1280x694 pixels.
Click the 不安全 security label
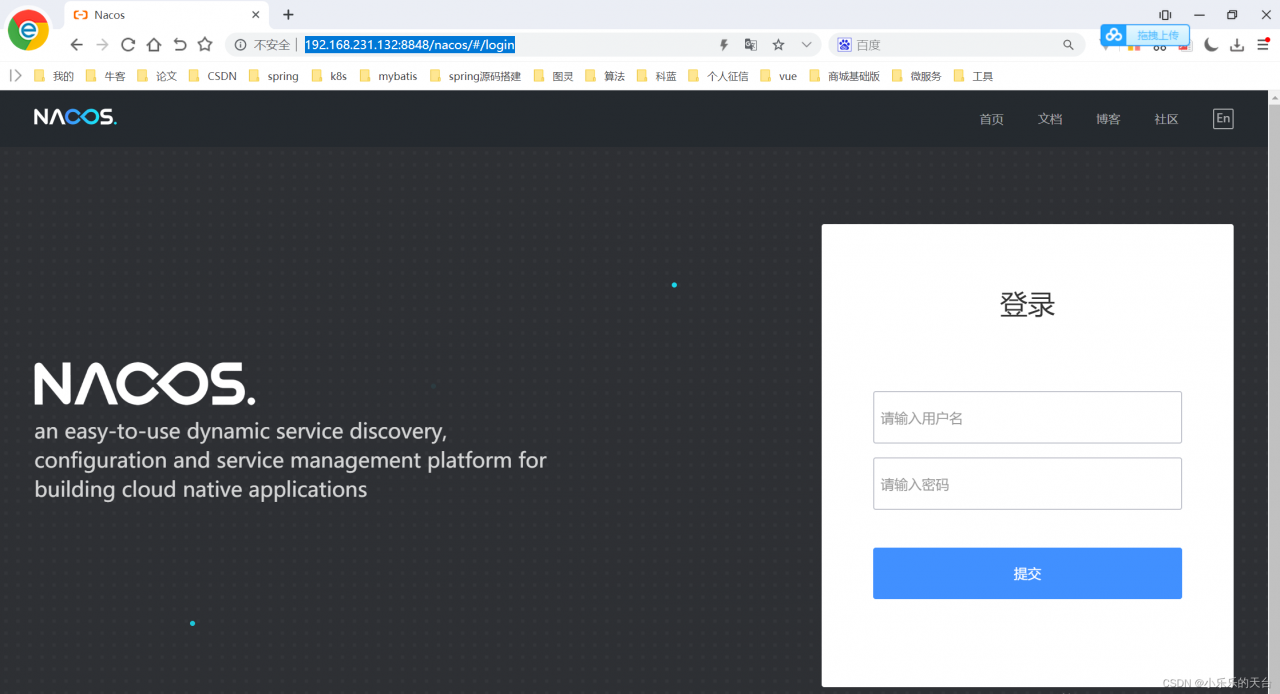click(x=272, y=45)
